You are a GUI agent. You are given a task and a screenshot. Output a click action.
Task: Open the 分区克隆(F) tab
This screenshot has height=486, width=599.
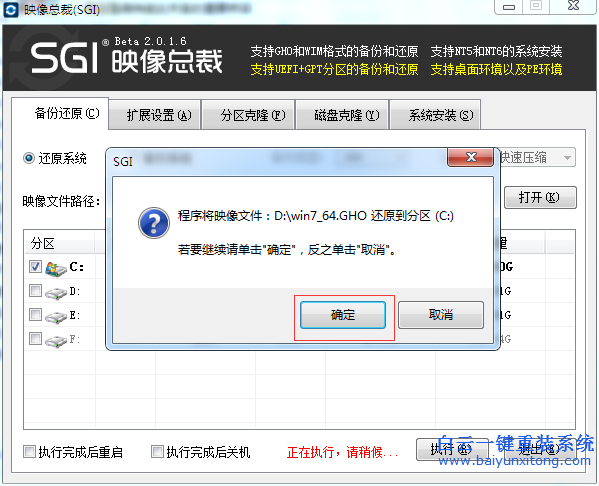pyautogui.click(x=248, y=115)
